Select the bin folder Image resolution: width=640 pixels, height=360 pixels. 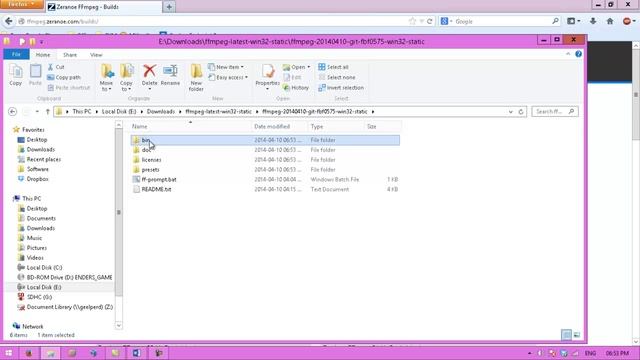tap(265, 140)
